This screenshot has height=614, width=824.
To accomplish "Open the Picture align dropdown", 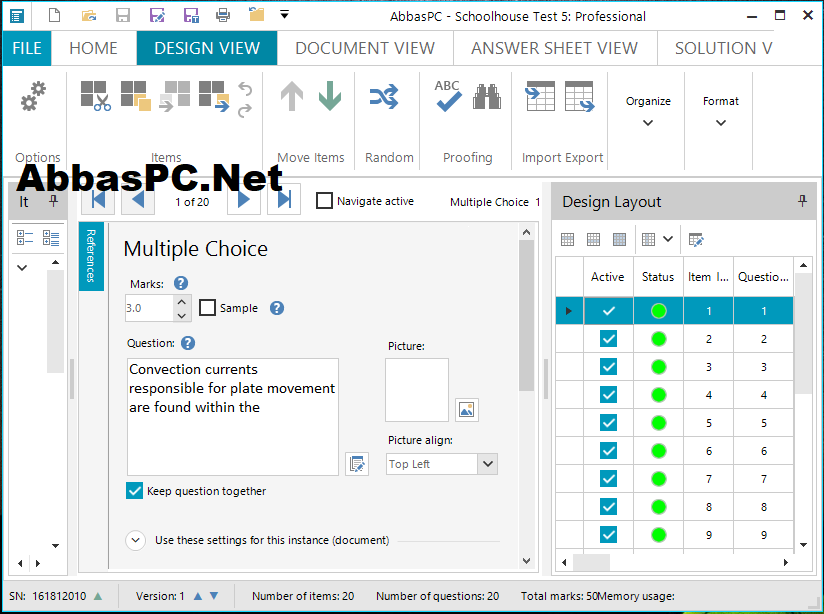I will point(488,464).
